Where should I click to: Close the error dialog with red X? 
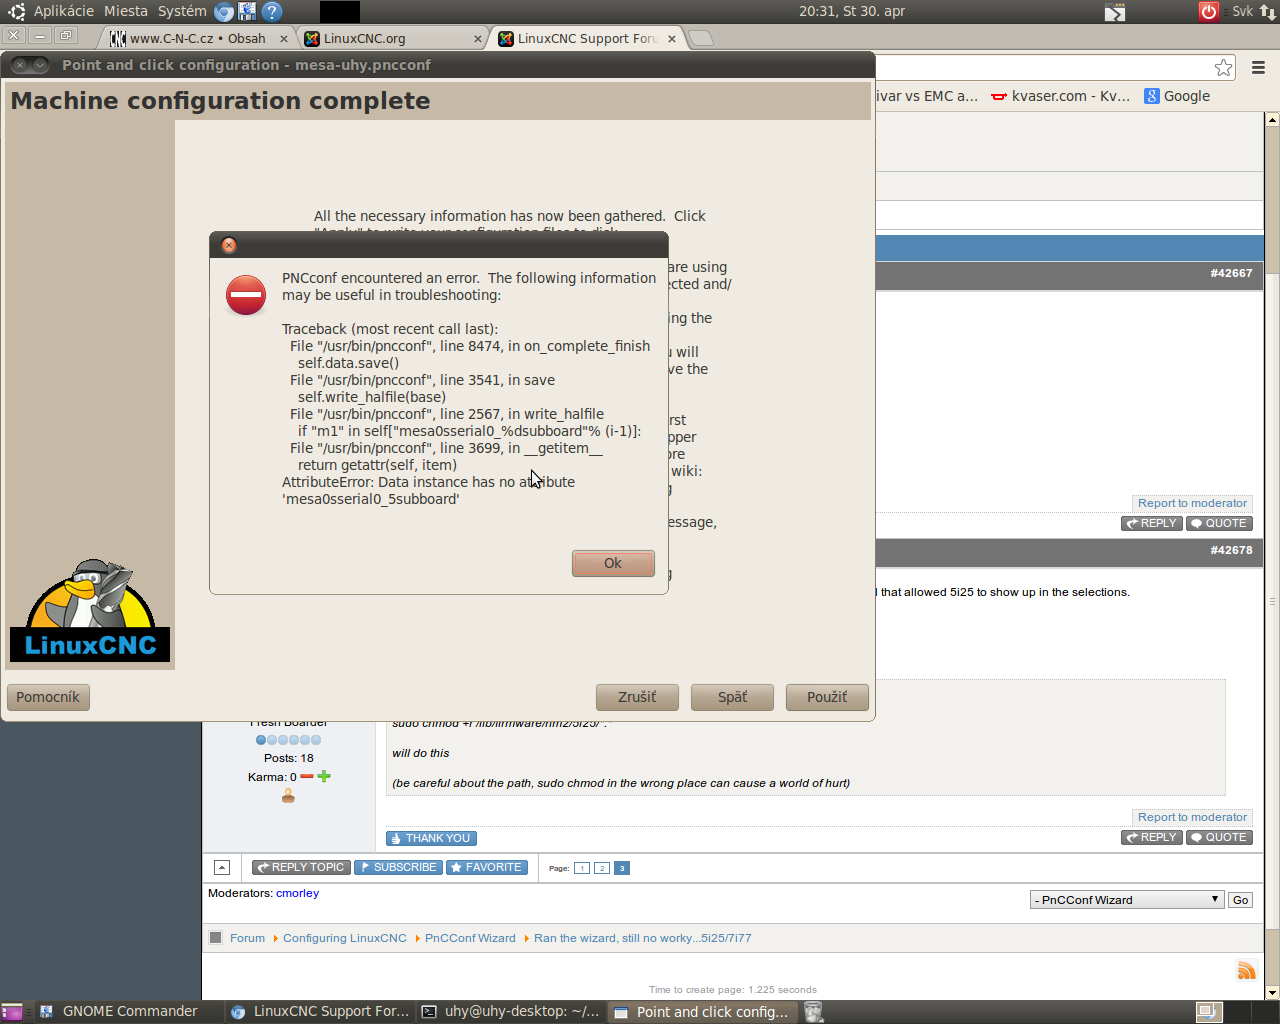tap(229, 245)
